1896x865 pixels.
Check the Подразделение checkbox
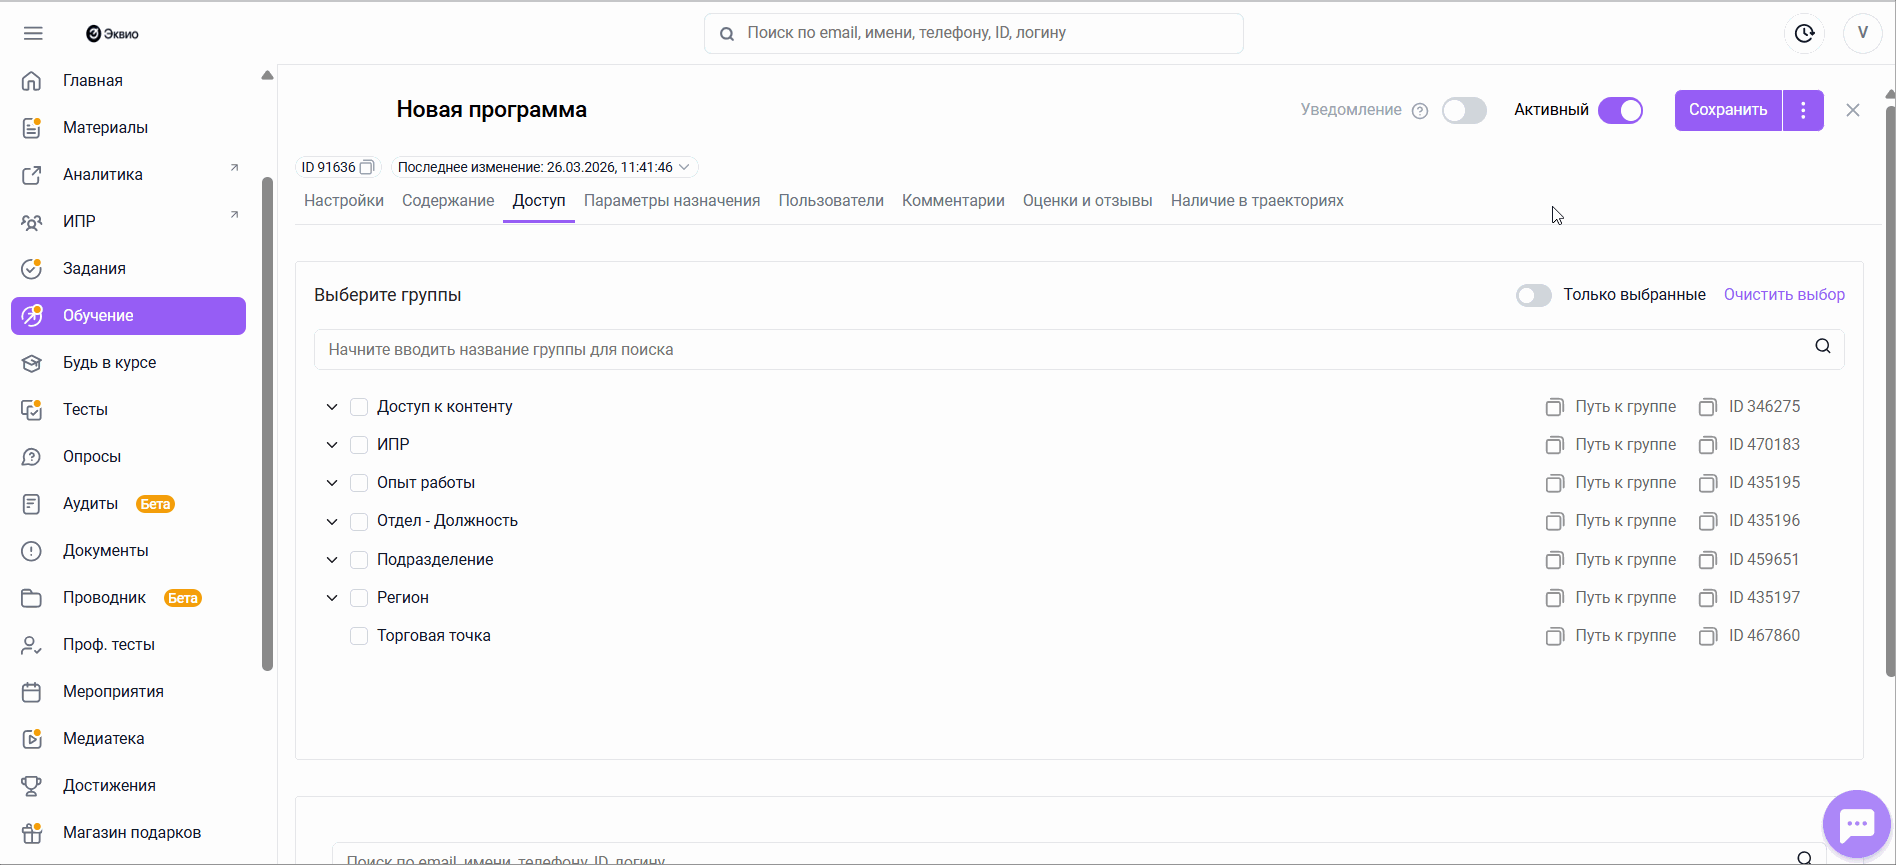[359, 560]
